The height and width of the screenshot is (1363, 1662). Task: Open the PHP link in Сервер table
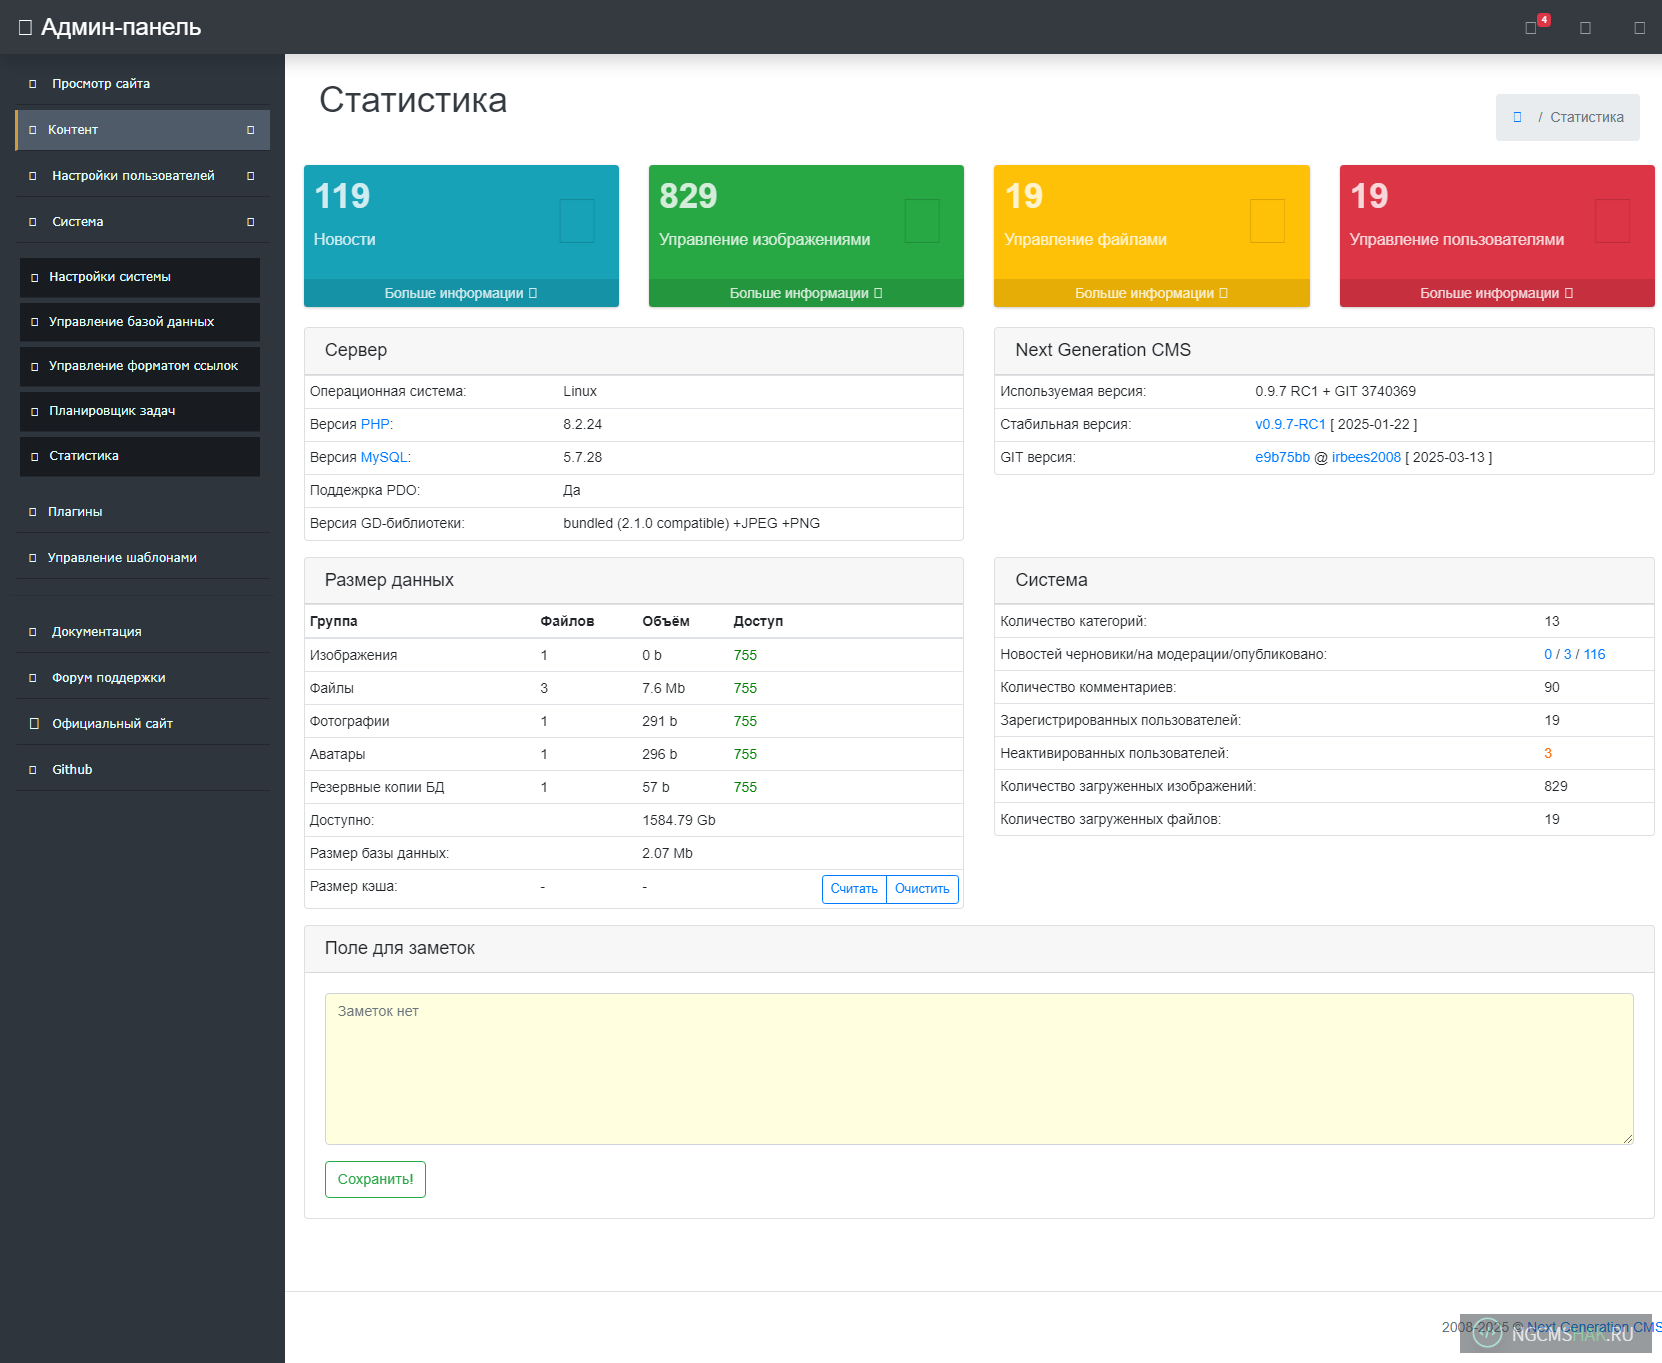[x=375, y=424]
